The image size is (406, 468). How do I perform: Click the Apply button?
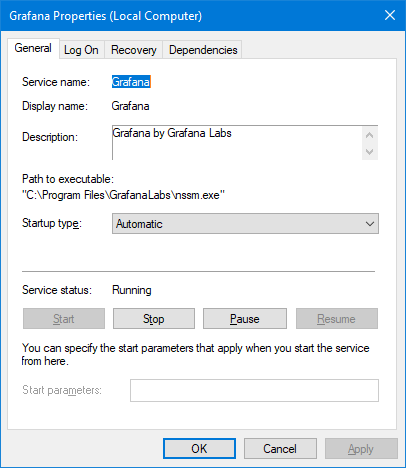click(x=361, y=448)
